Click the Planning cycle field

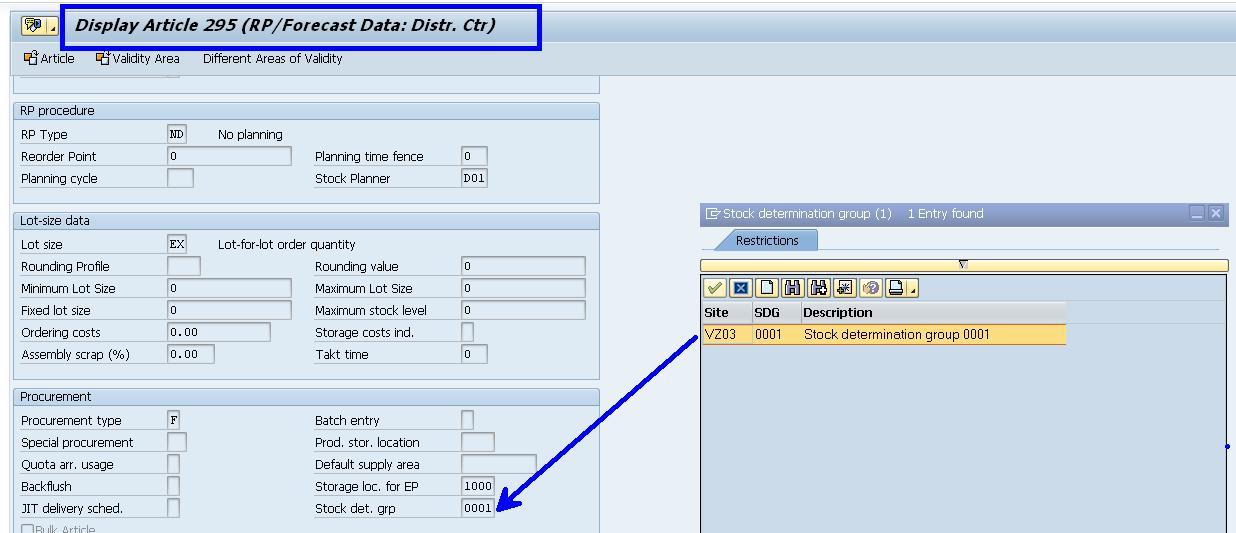tap(180, 178)
